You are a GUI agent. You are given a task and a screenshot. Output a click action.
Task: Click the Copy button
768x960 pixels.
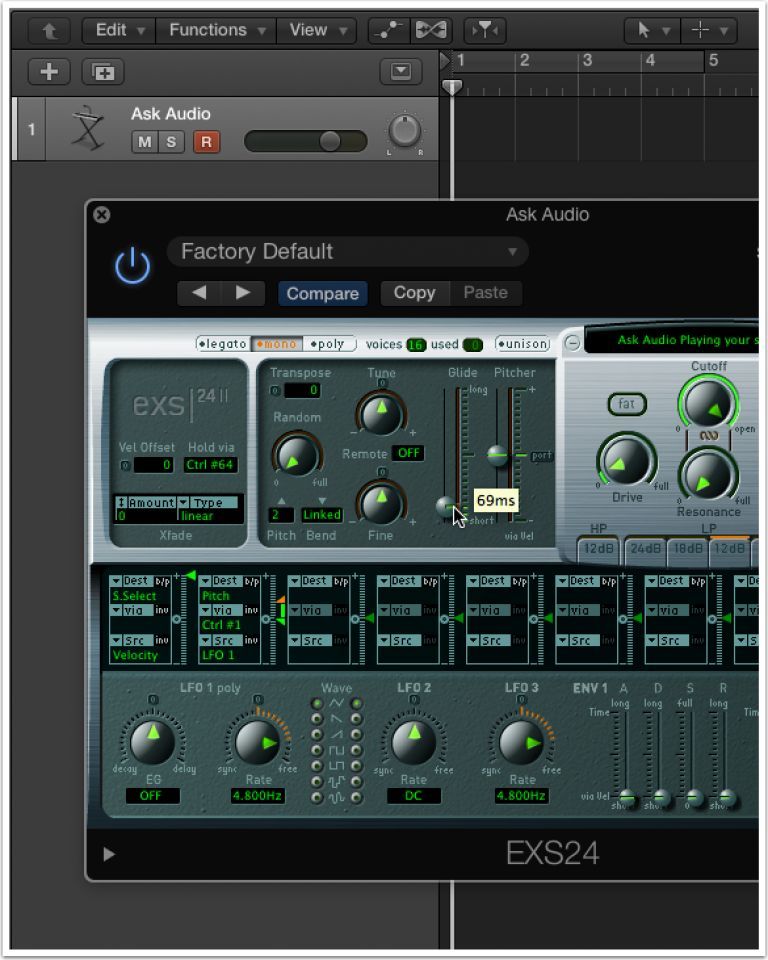pyautogui.click(x=415, y=293)
